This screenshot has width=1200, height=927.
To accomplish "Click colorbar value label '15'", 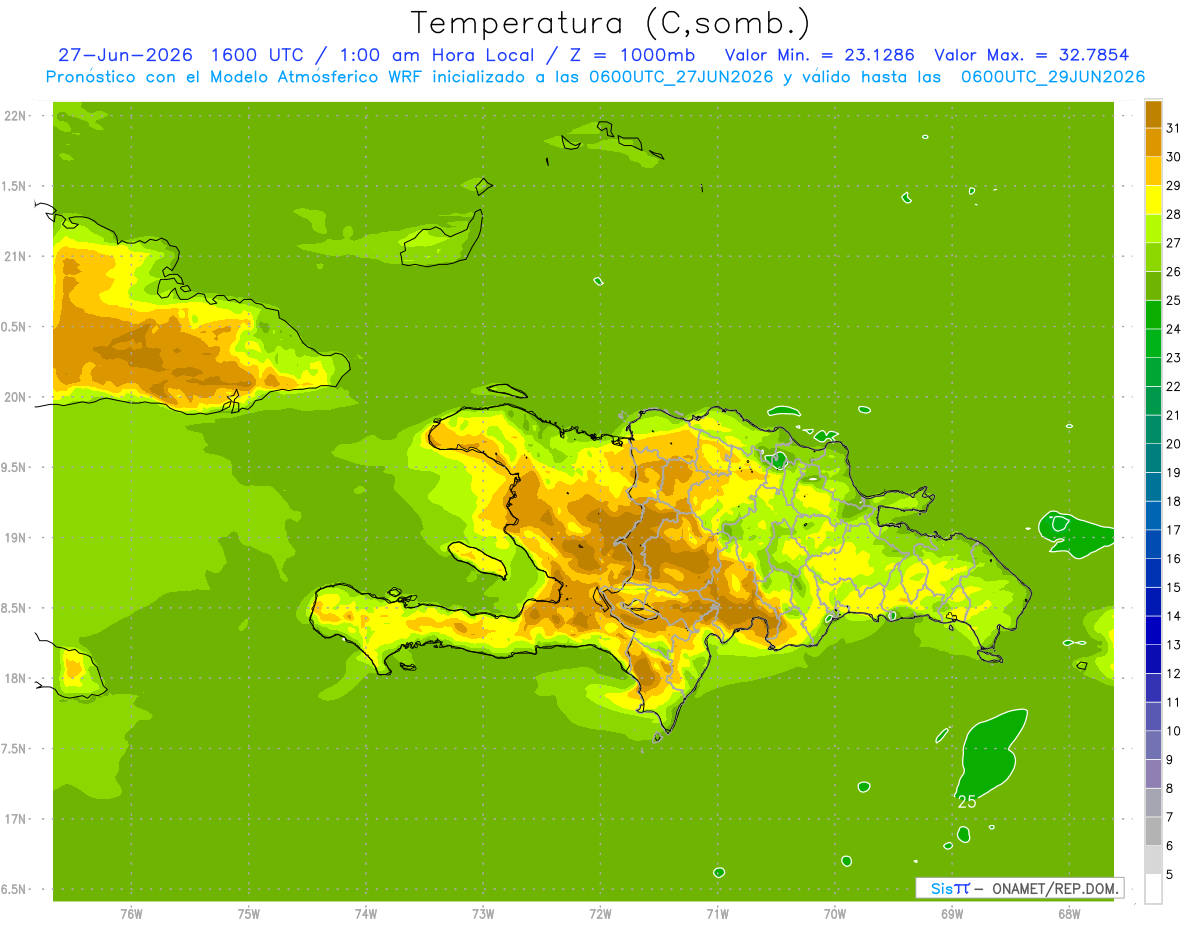I will 1173,587.
